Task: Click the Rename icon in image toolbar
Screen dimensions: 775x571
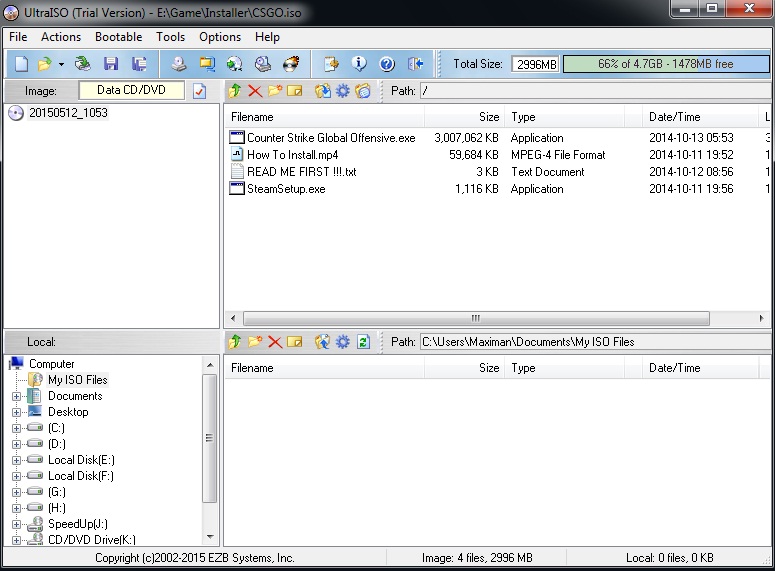Action: click(x=295, y=91)
